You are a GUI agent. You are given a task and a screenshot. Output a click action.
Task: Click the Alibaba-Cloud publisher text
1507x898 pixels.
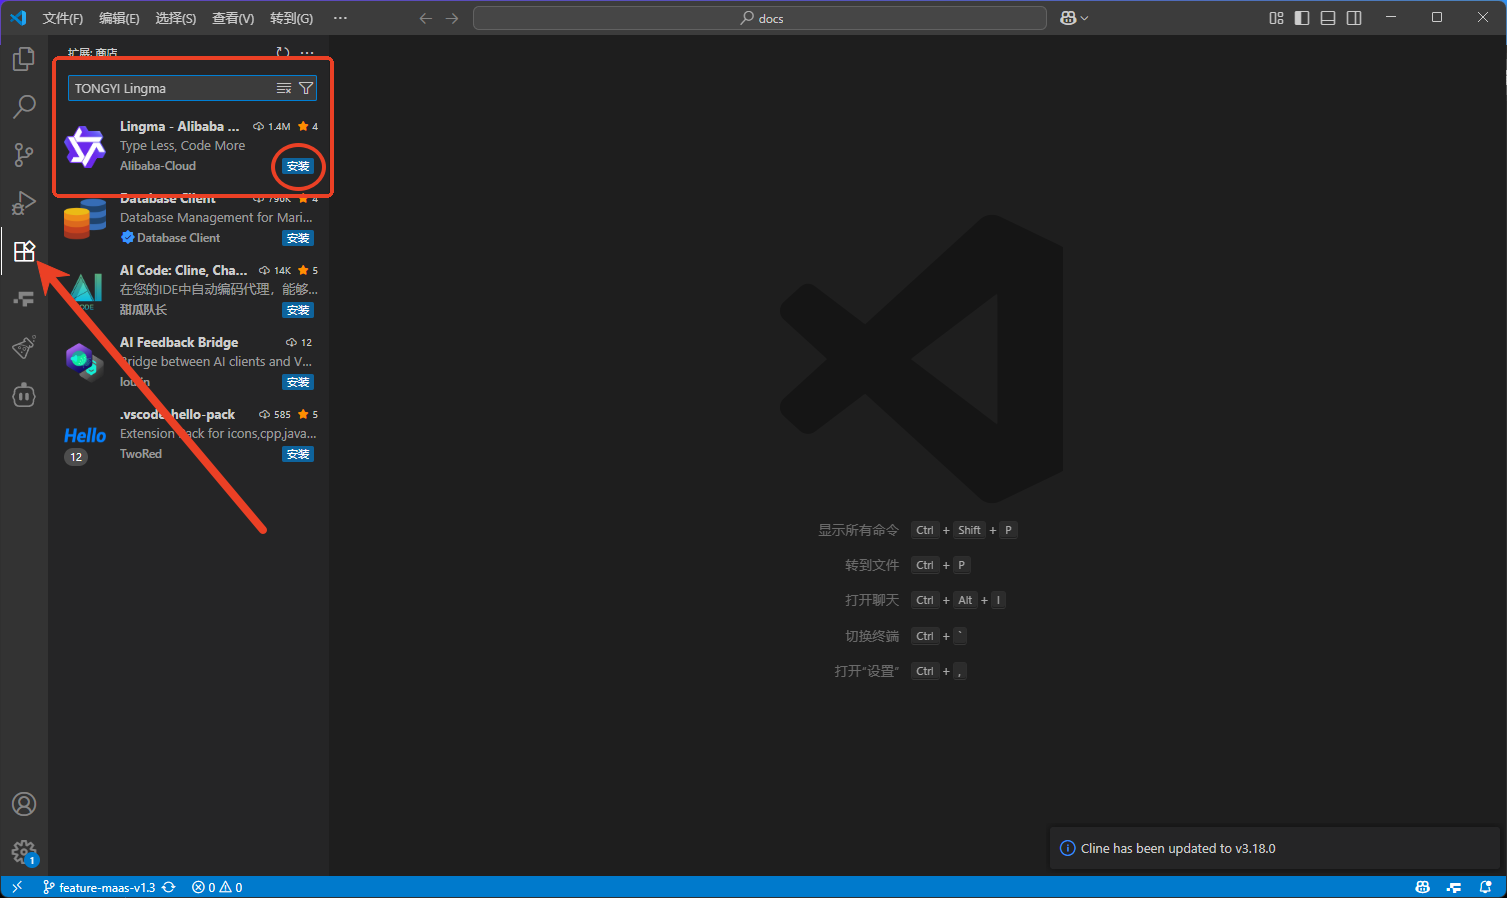pyautogui.click(x=158, y=166)
